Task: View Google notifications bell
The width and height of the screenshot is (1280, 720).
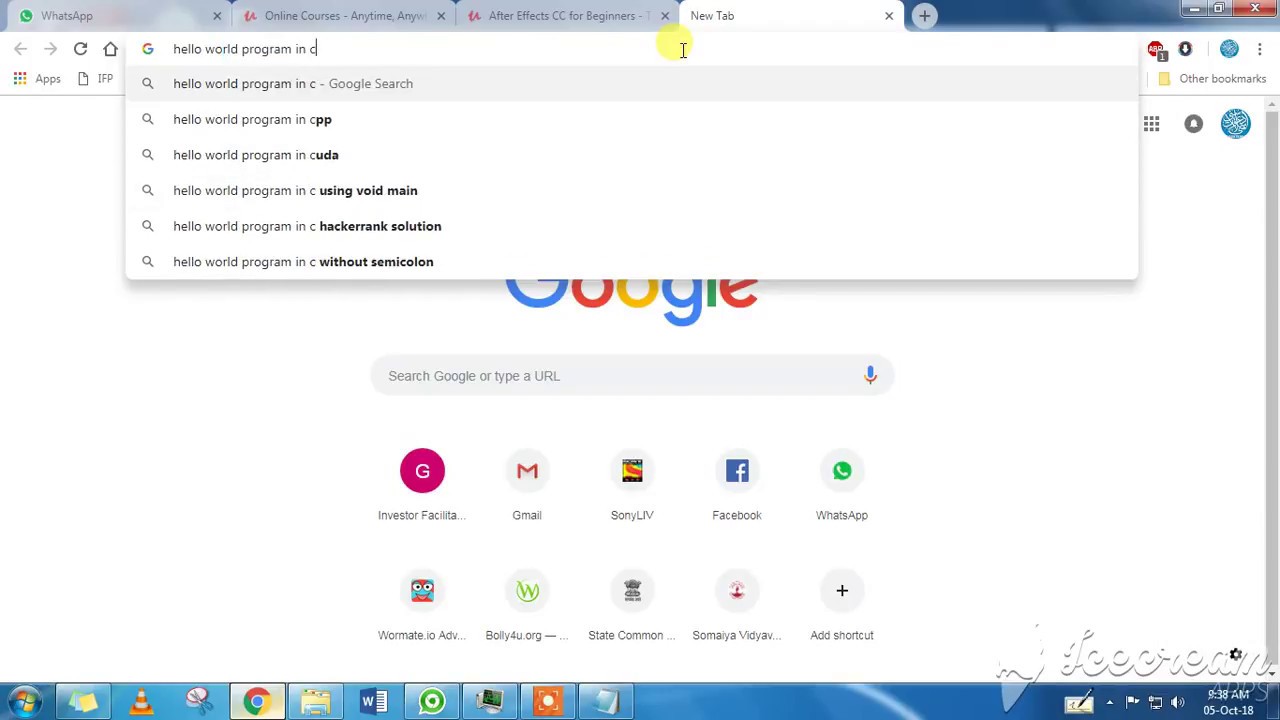Action: point(1194,124)
